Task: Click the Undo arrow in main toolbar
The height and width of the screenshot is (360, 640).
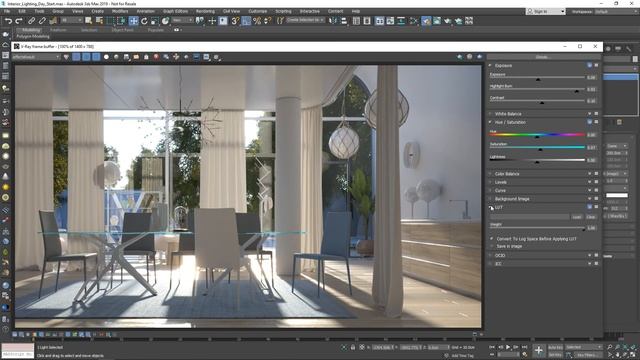Action: pyautogui.click(x=8, y=21)
